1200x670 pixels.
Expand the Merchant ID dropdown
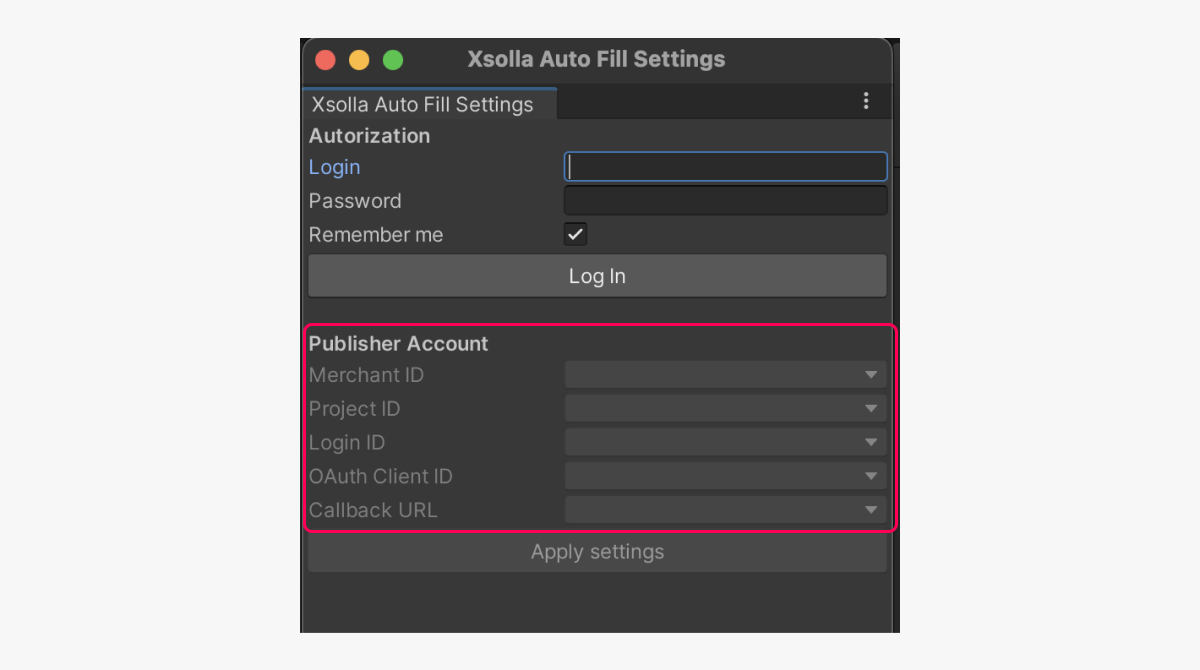tap(726, 375)
